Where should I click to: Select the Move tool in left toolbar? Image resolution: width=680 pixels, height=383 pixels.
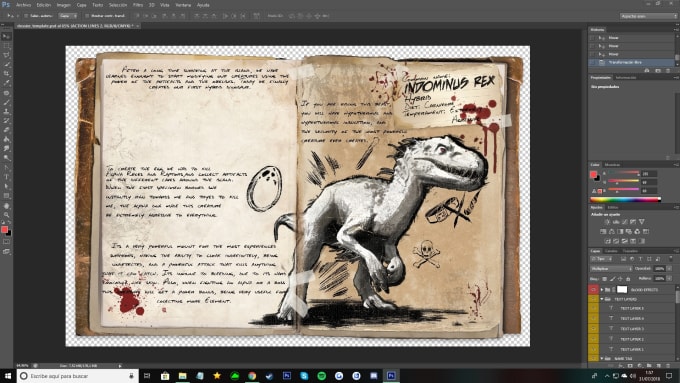click(6, 36)
